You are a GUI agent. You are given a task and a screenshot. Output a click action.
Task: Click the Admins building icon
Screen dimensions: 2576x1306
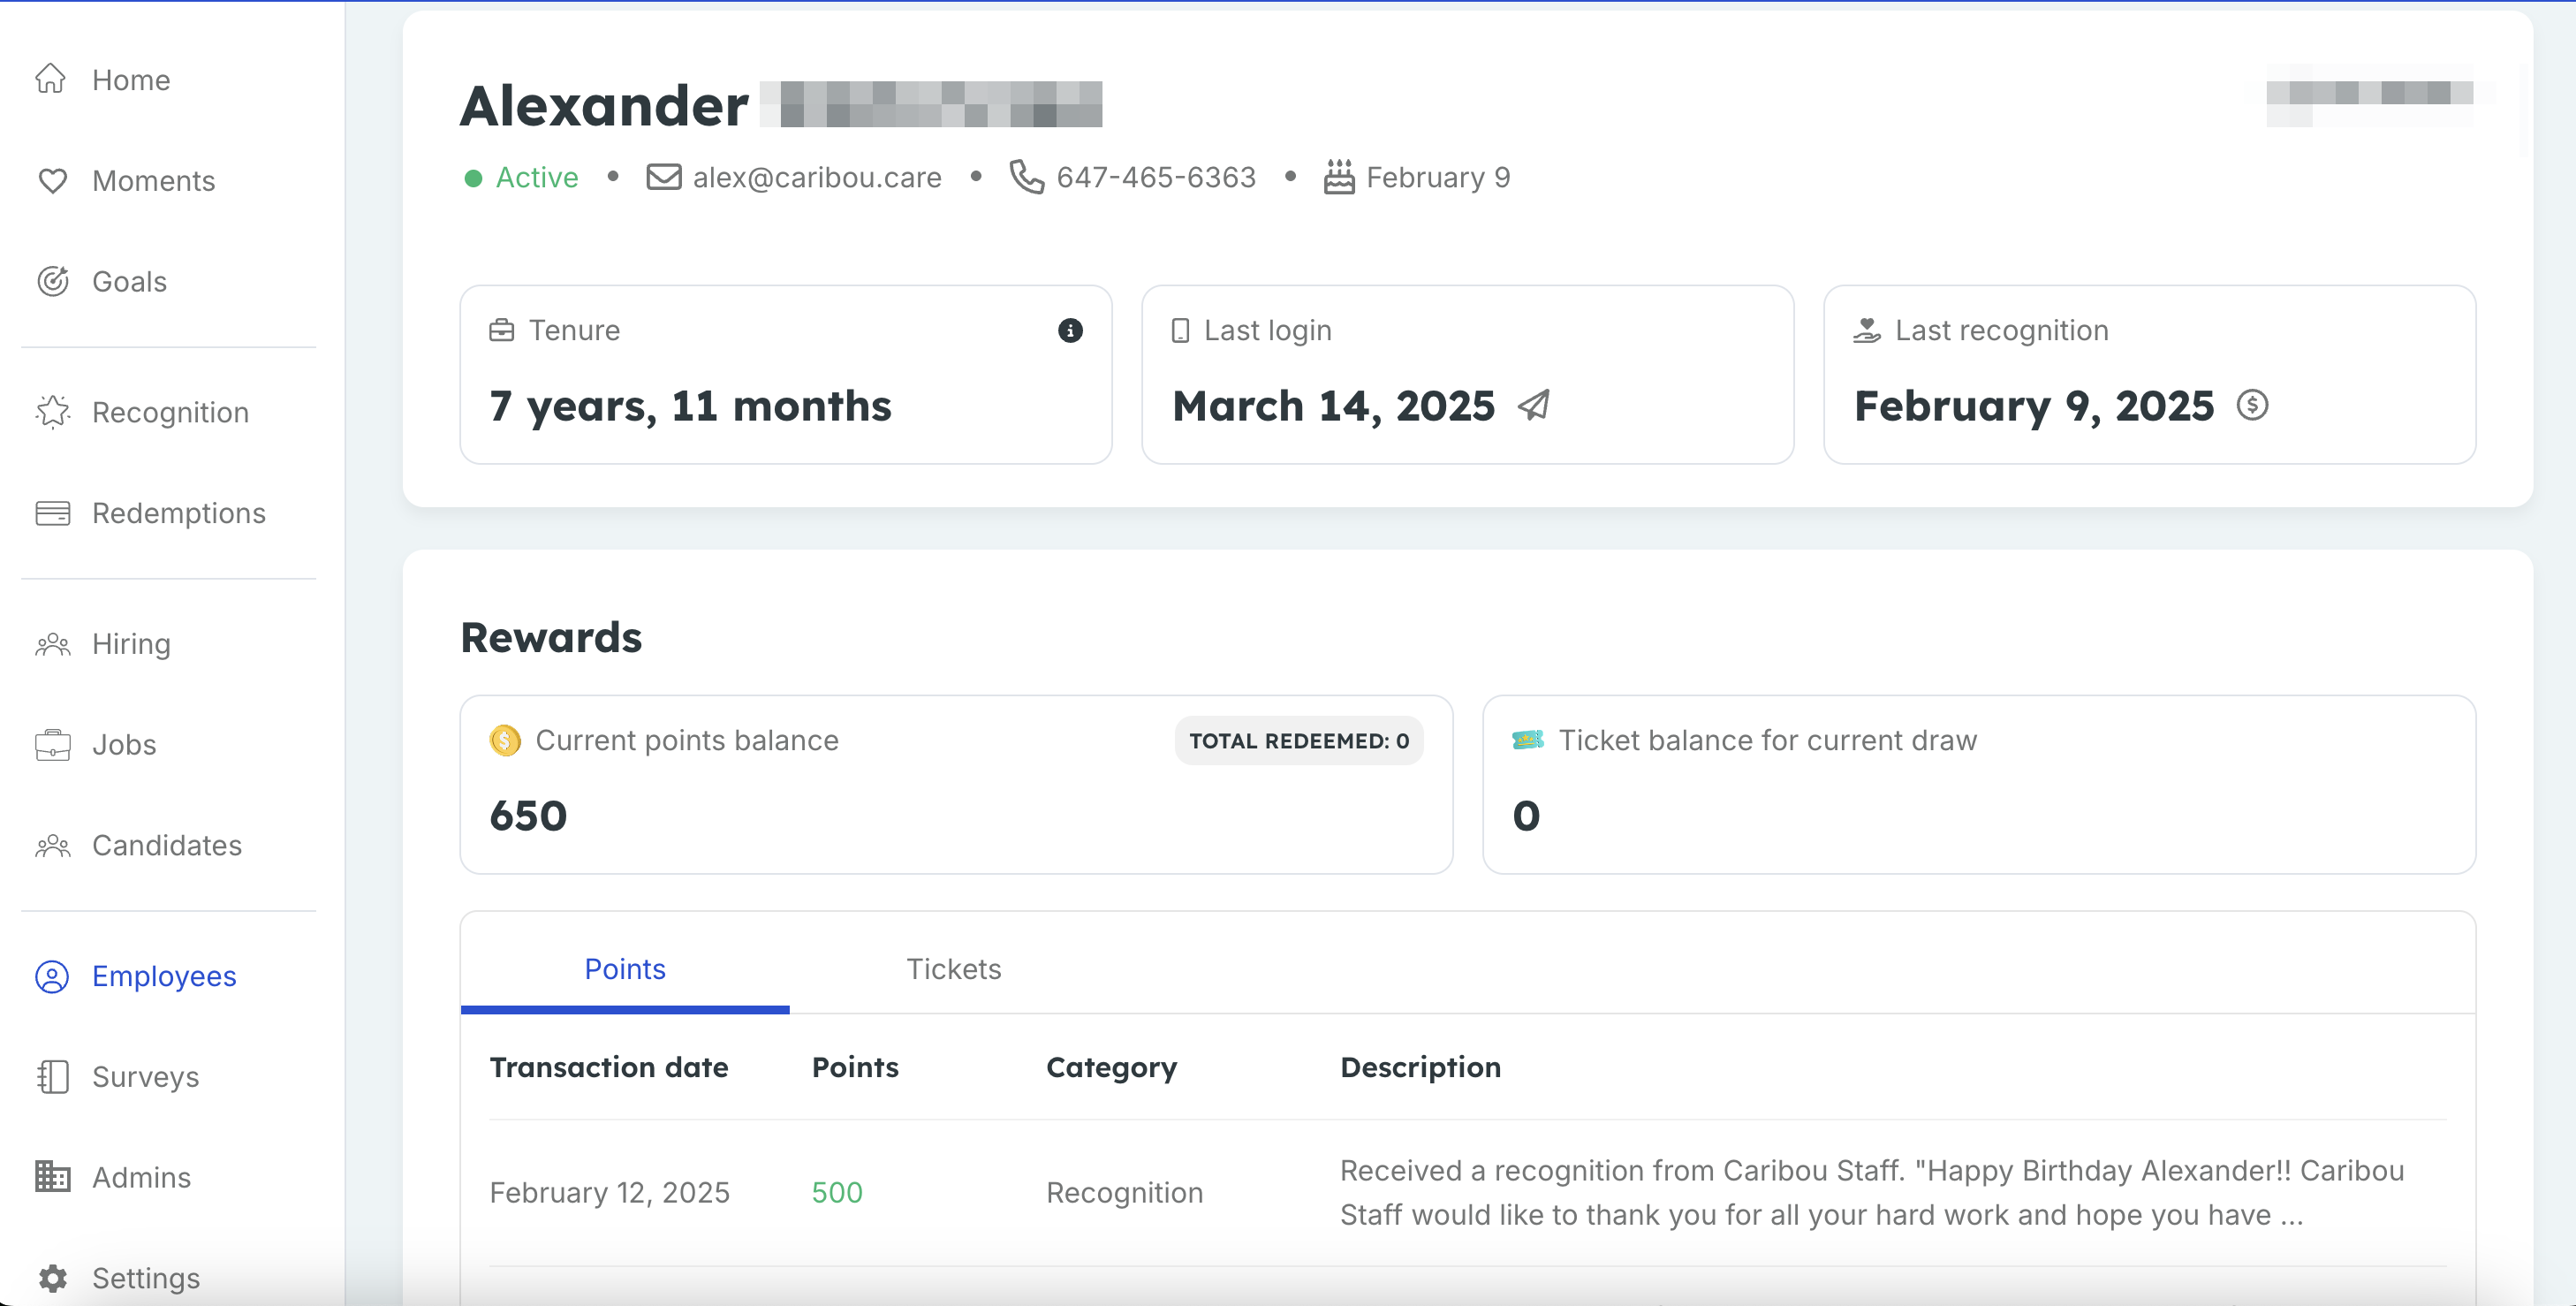(x=52, y=1177)
